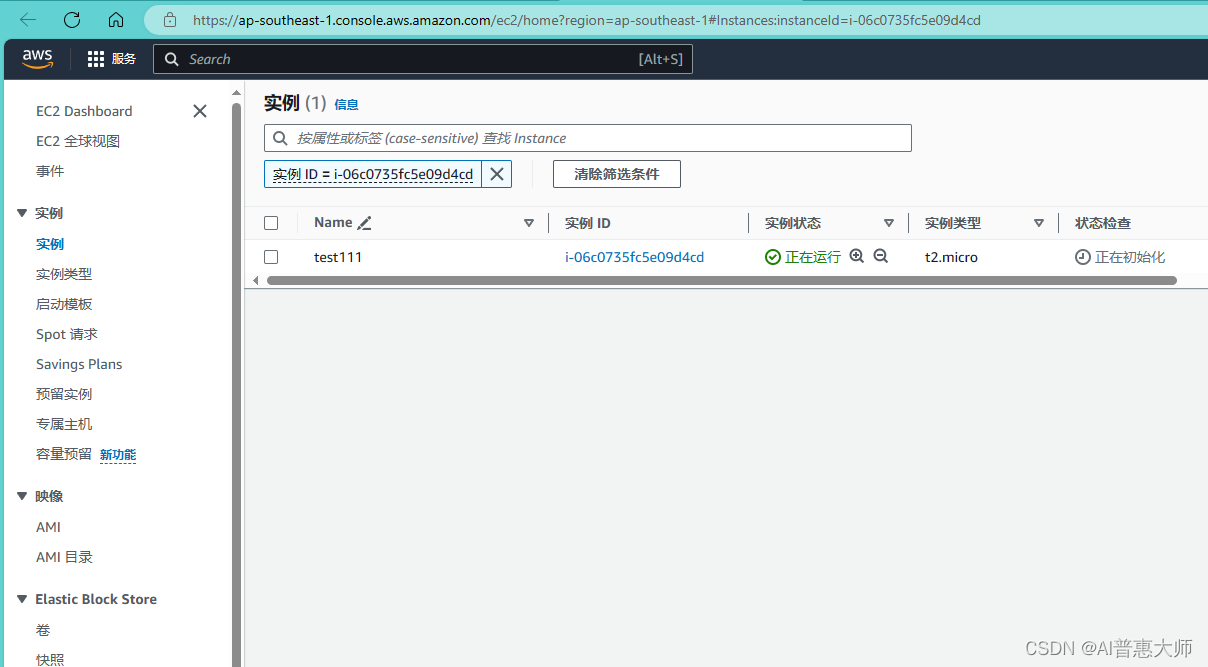Open 卷 under Elastic Block Store
Image resolution: width=1208 pixels, height=667 pixels.
(43, 630)
